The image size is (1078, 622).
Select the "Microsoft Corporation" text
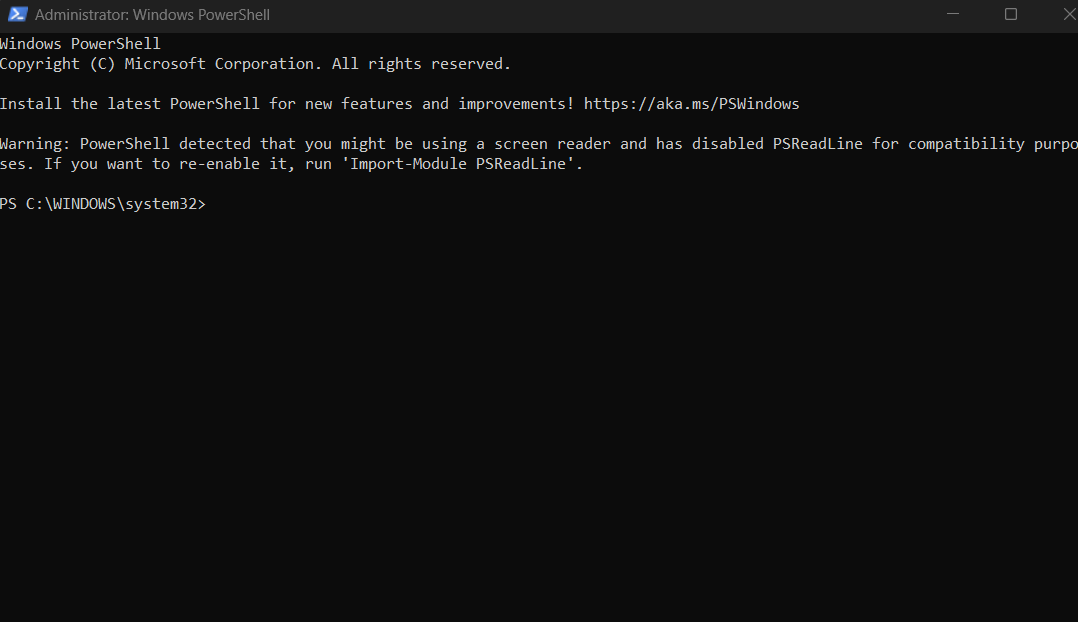(x=218, y=64)
